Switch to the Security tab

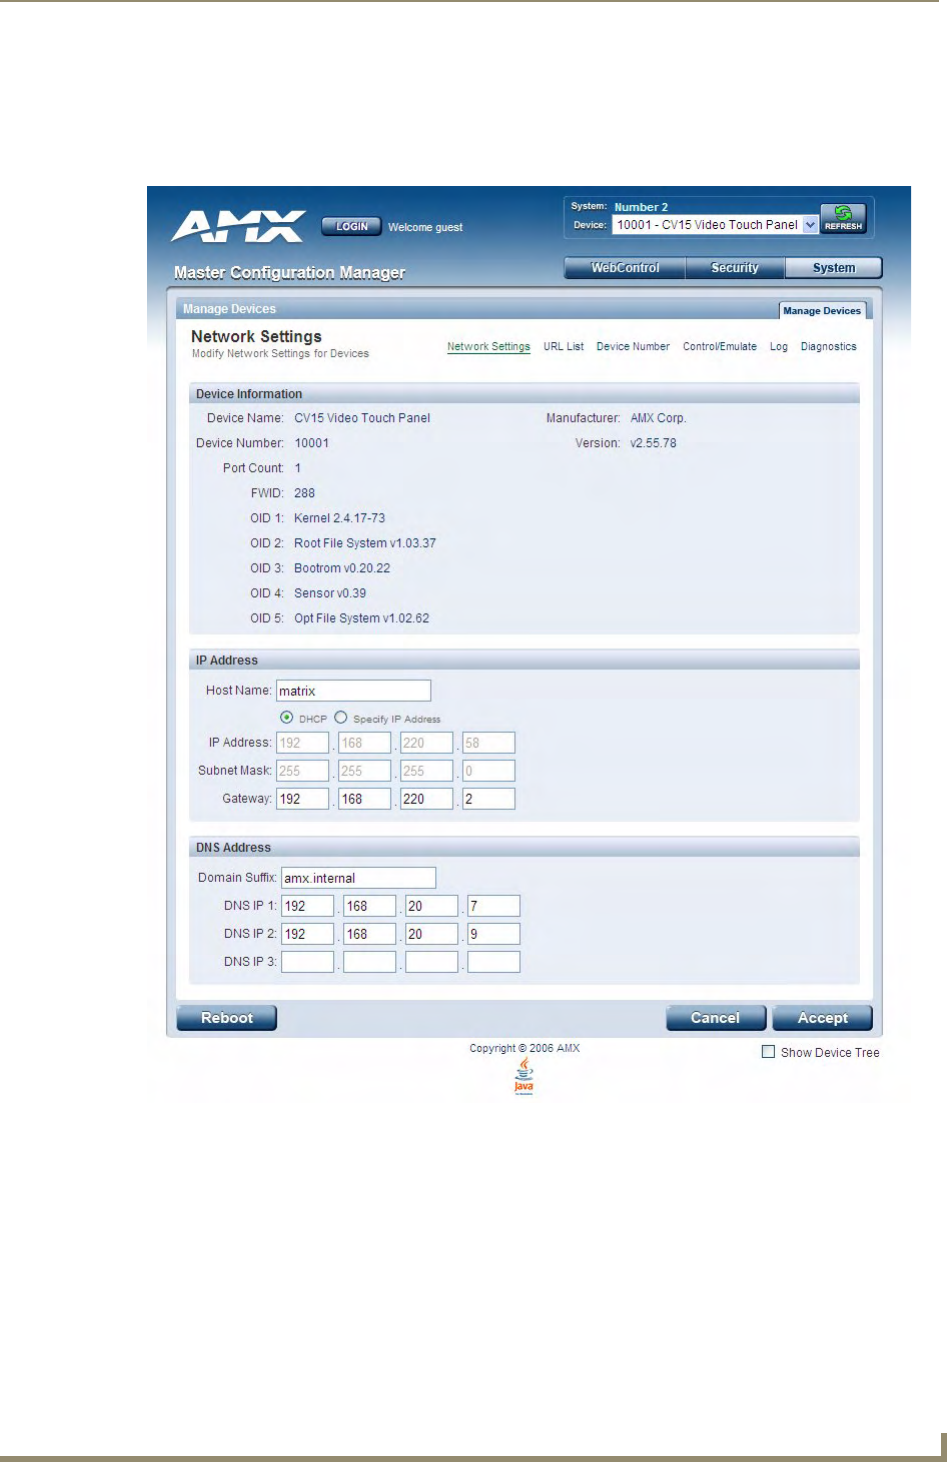click(x=735, y=268)
